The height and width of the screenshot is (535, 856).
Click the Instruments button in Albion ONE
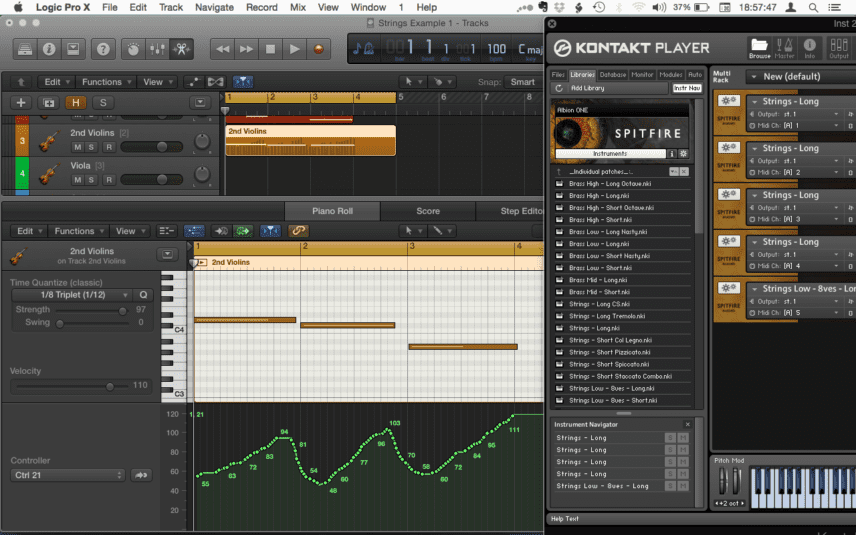pos(610,154)
